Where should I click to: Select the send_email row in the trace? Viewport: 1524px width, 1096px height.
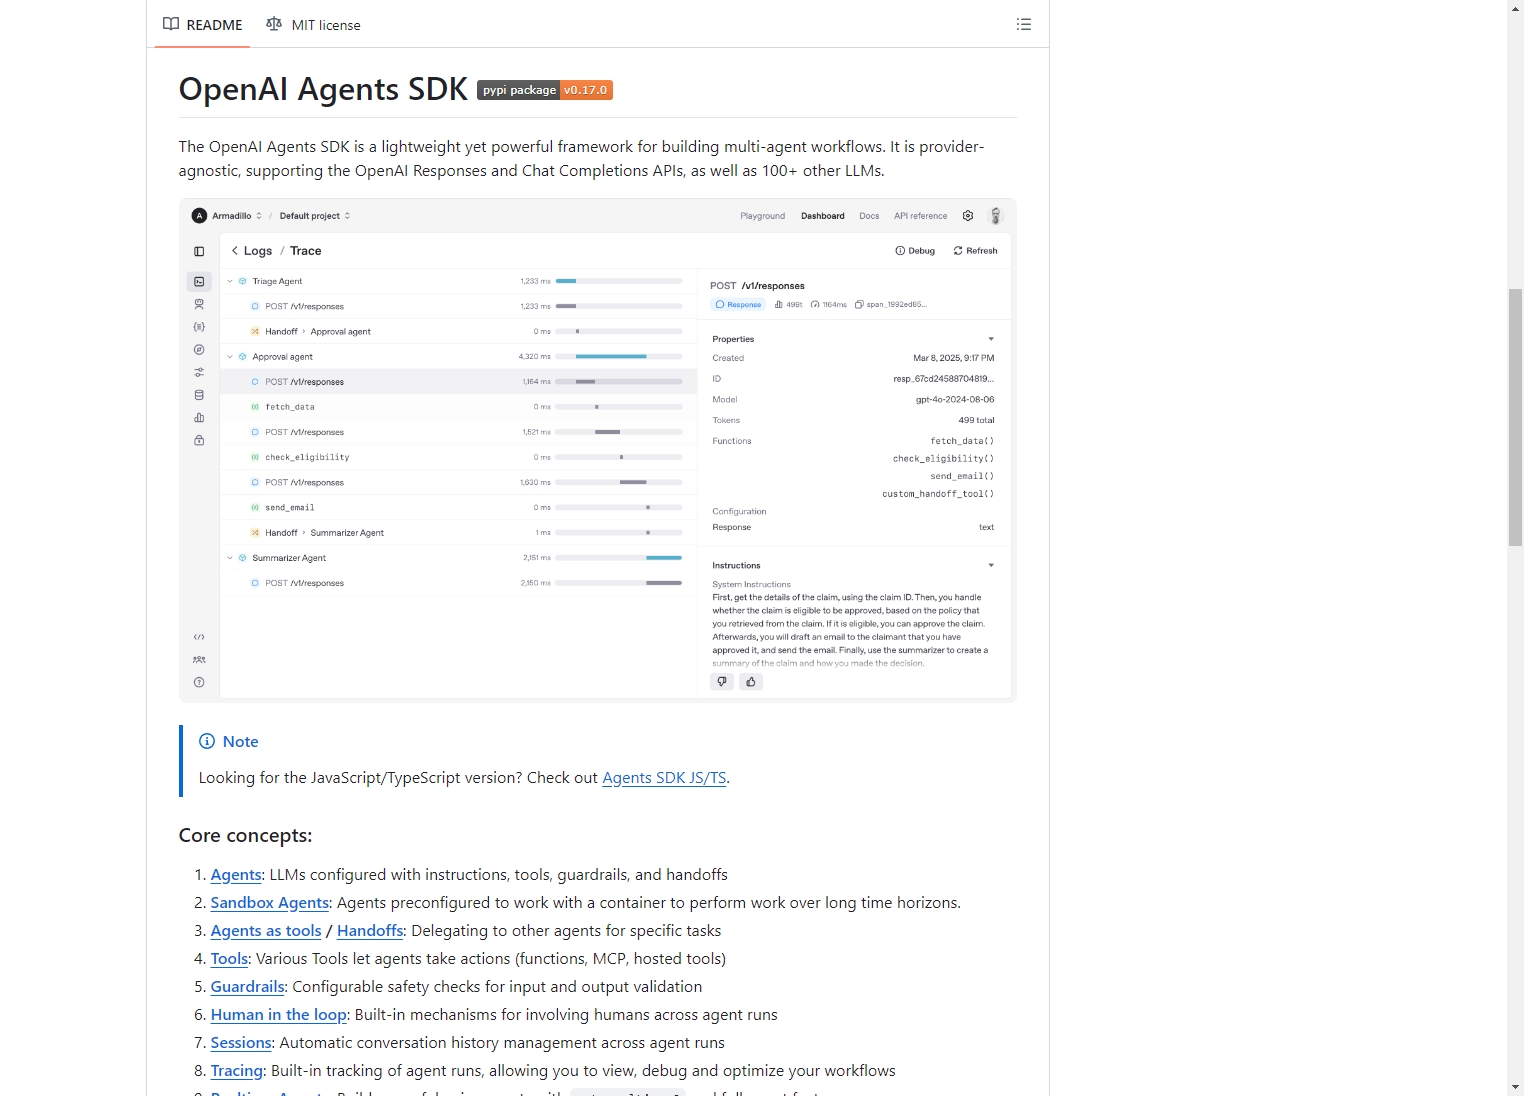pos(458,508)
